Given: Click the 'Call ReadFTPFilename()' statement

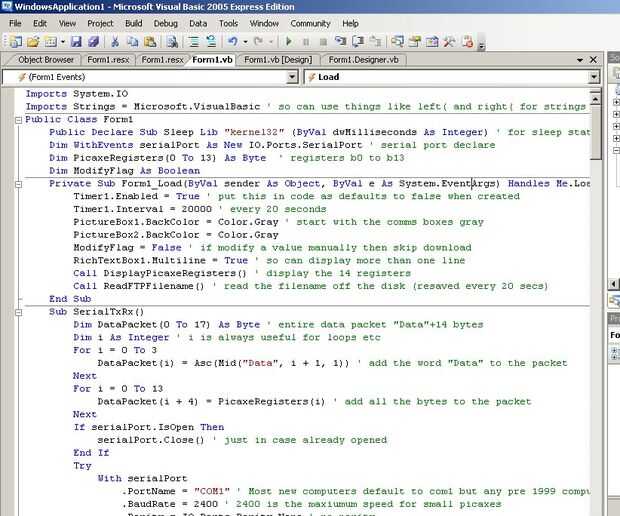Looking at the screenshot, I should click(x=138, y=286).
